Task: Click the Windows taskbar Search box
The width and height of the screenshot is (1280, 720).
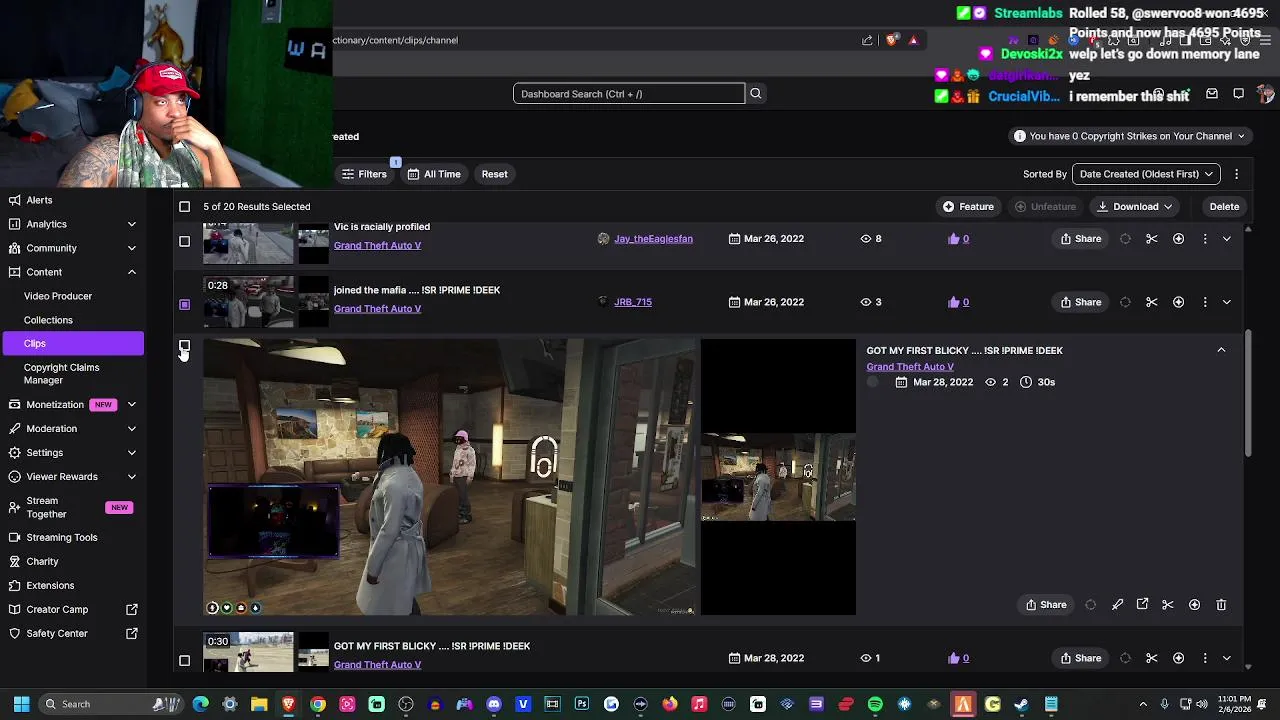Action: click(x=111, y=704)
